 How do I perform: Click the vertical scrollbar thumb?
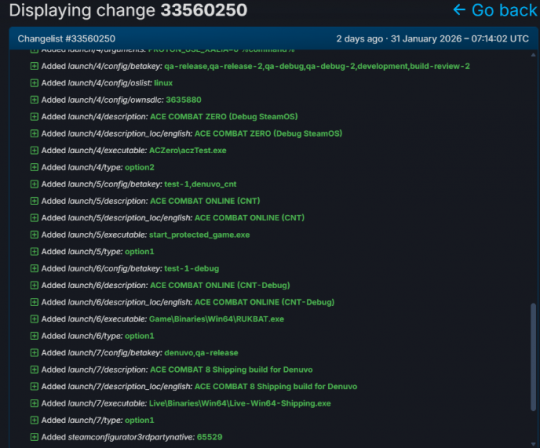[533, 356]
